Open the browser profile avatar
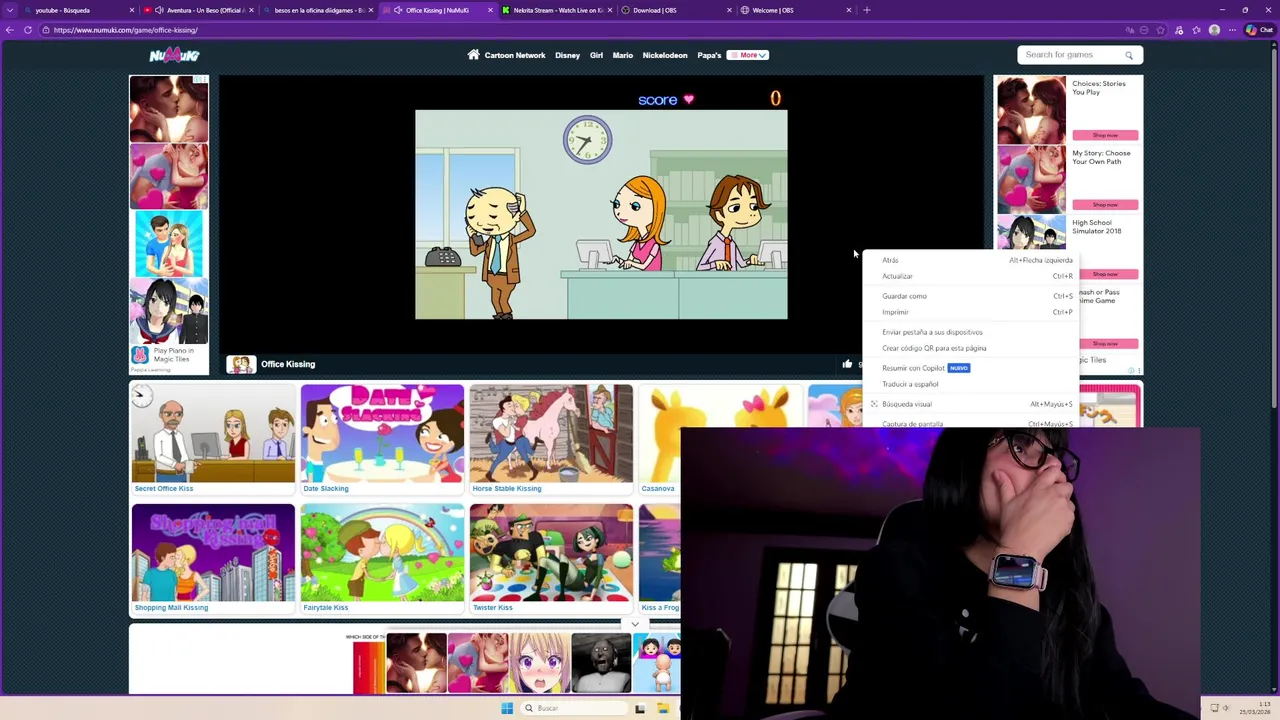1280x720 pixels. [x=1214, y=30]
